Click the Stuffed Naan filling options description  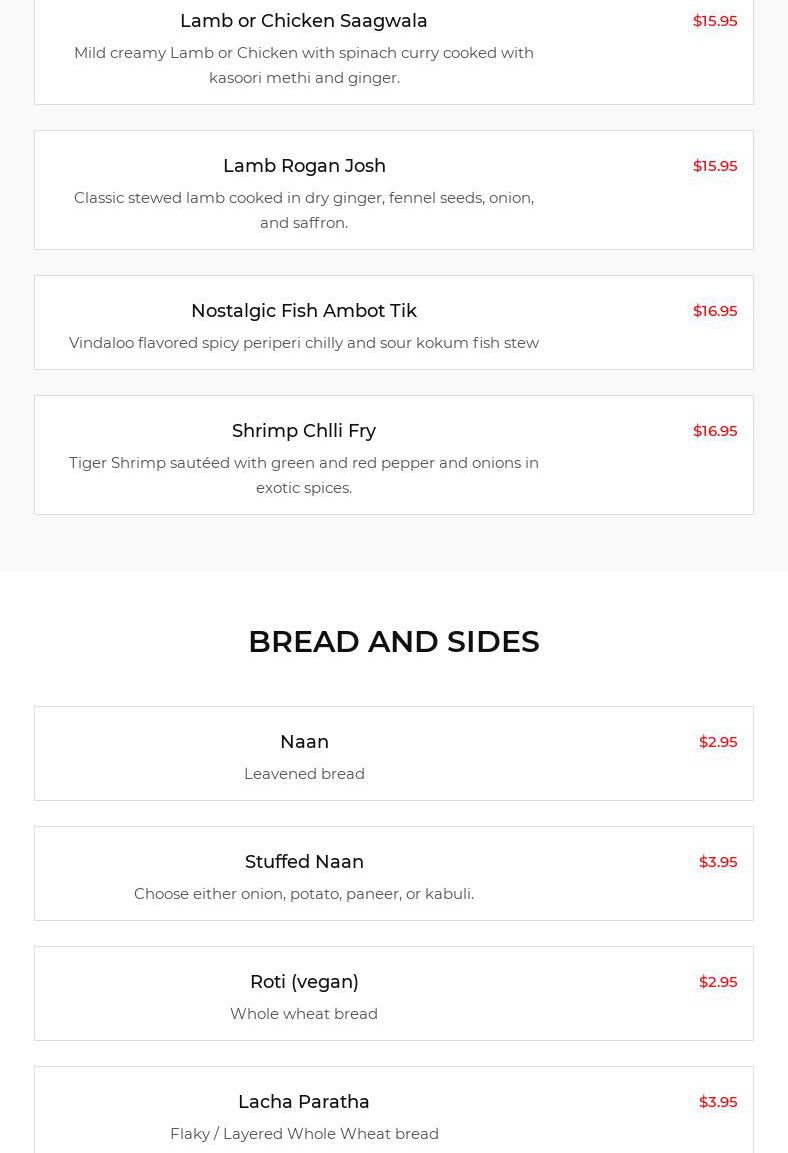click(x=304, y=894)
